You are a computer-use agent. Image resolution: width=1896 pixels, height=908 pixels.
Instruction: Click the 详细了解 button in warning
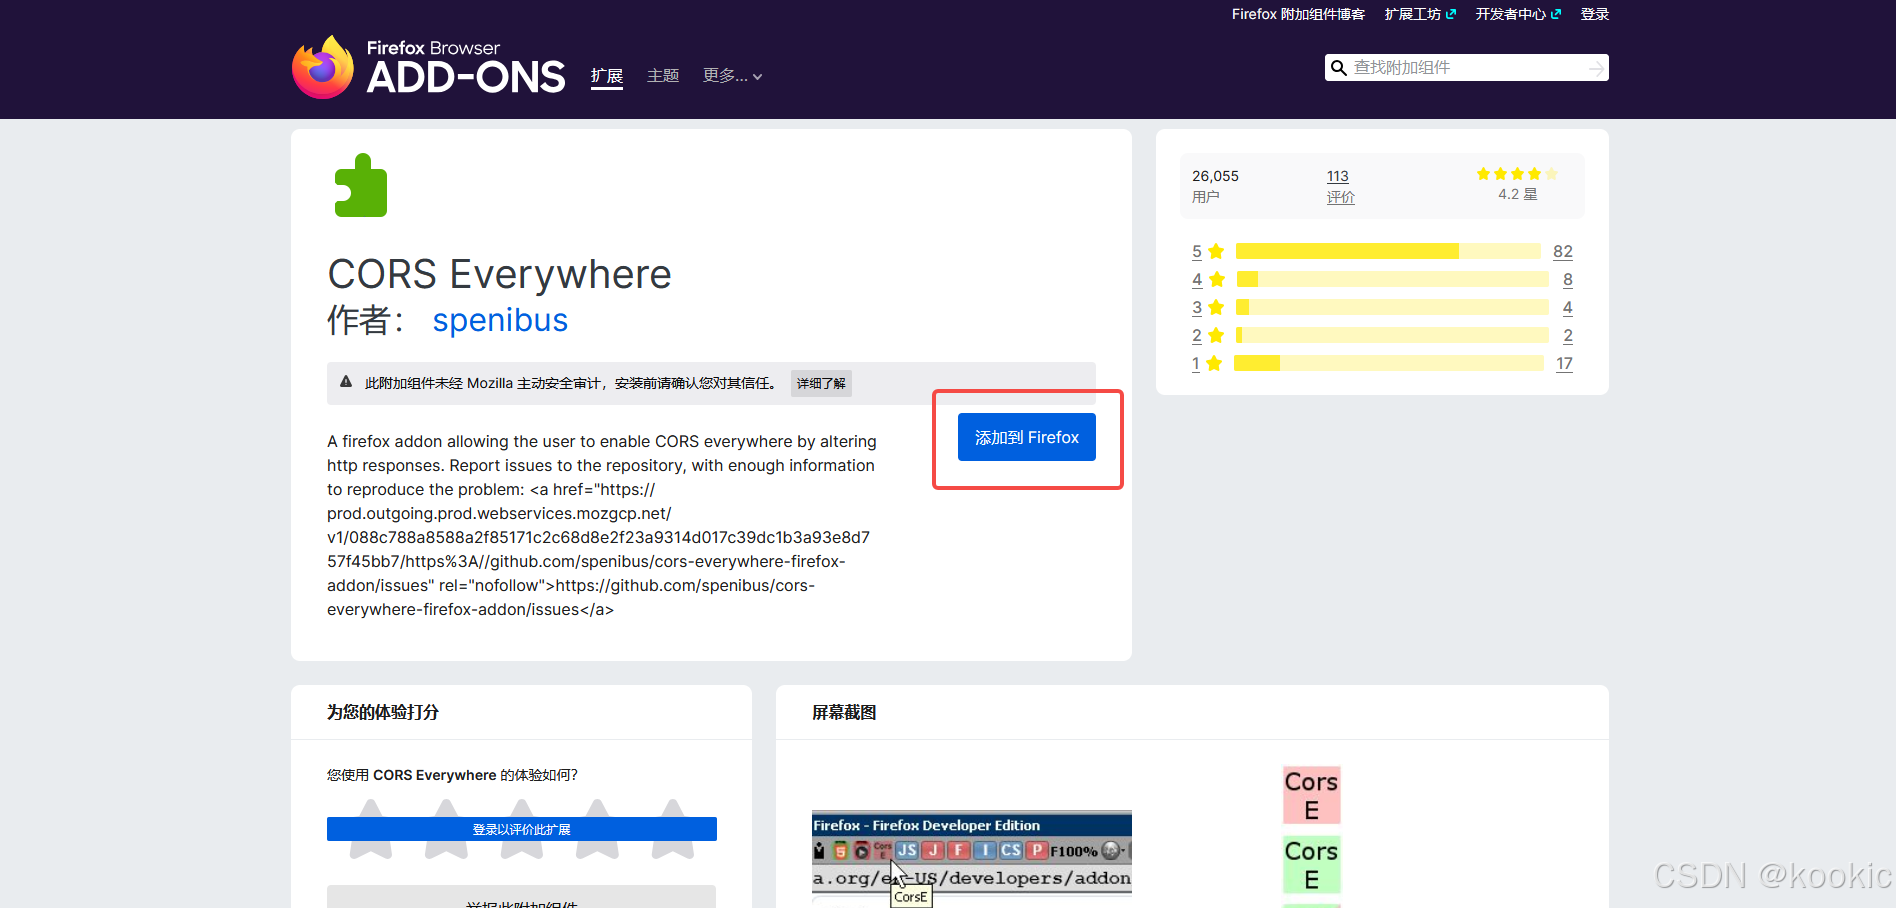pyautogui.click(x=821, y=383)
